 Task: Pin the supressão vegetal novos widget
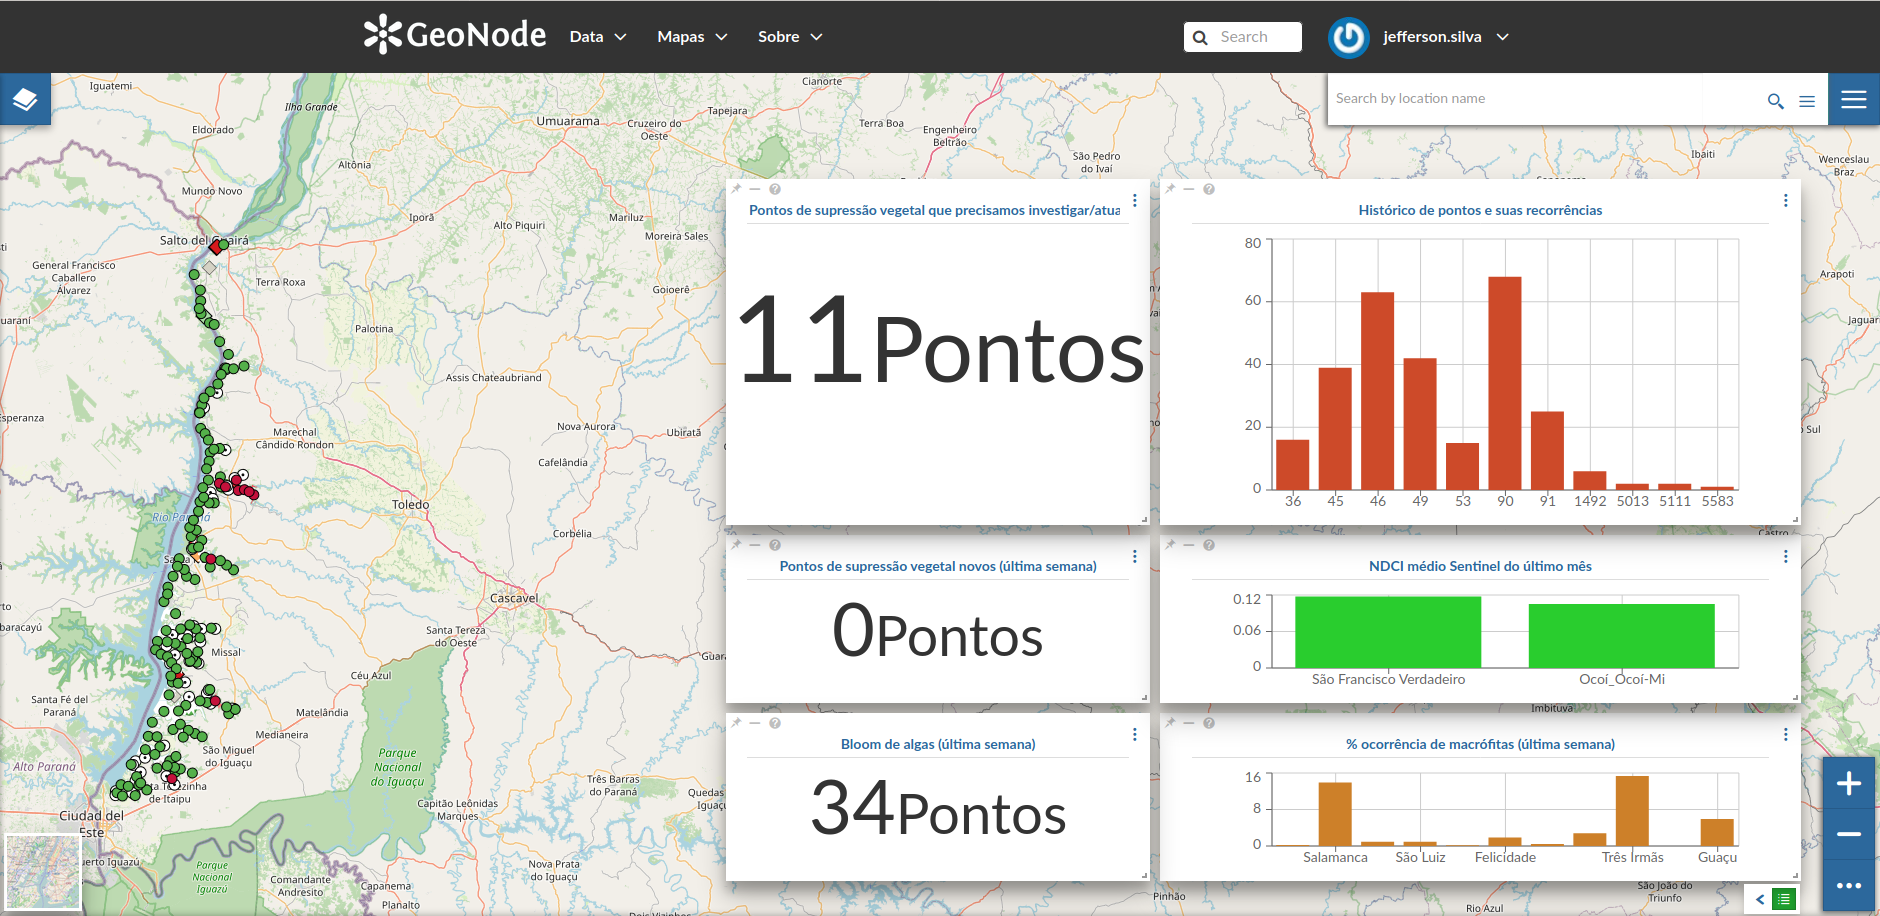[x=737, y=545]
